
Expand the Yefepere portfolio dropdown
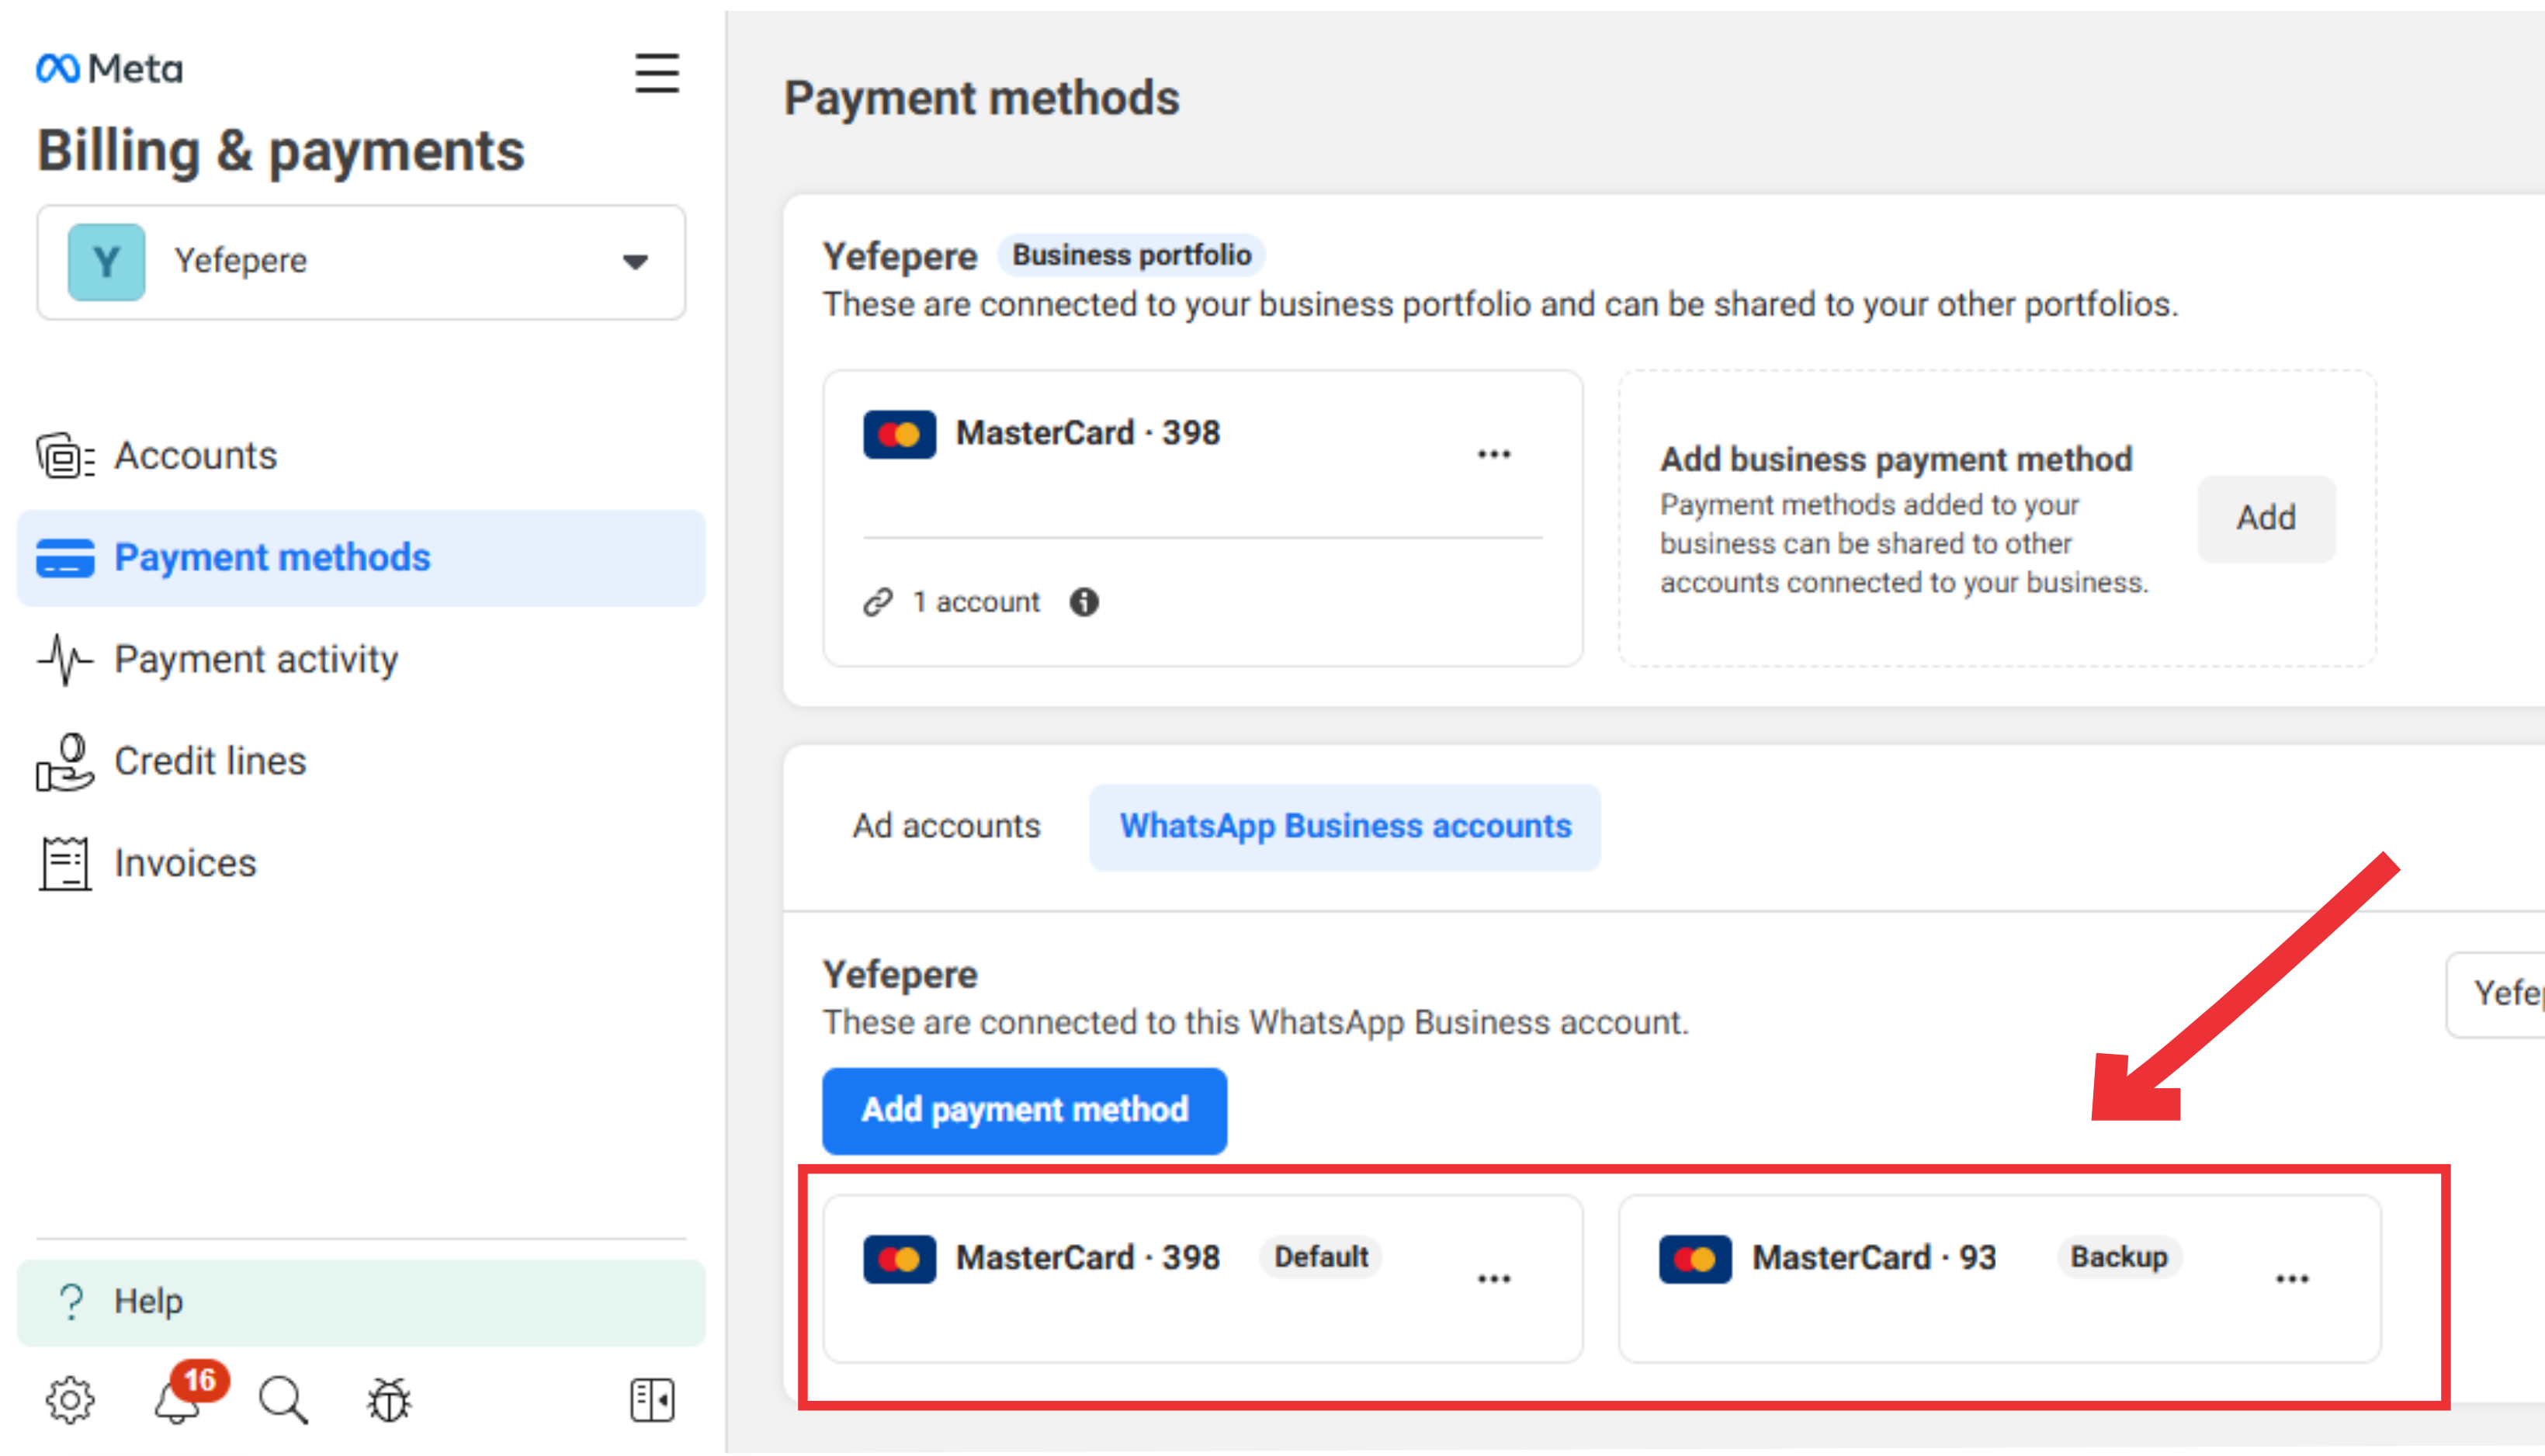361,262
